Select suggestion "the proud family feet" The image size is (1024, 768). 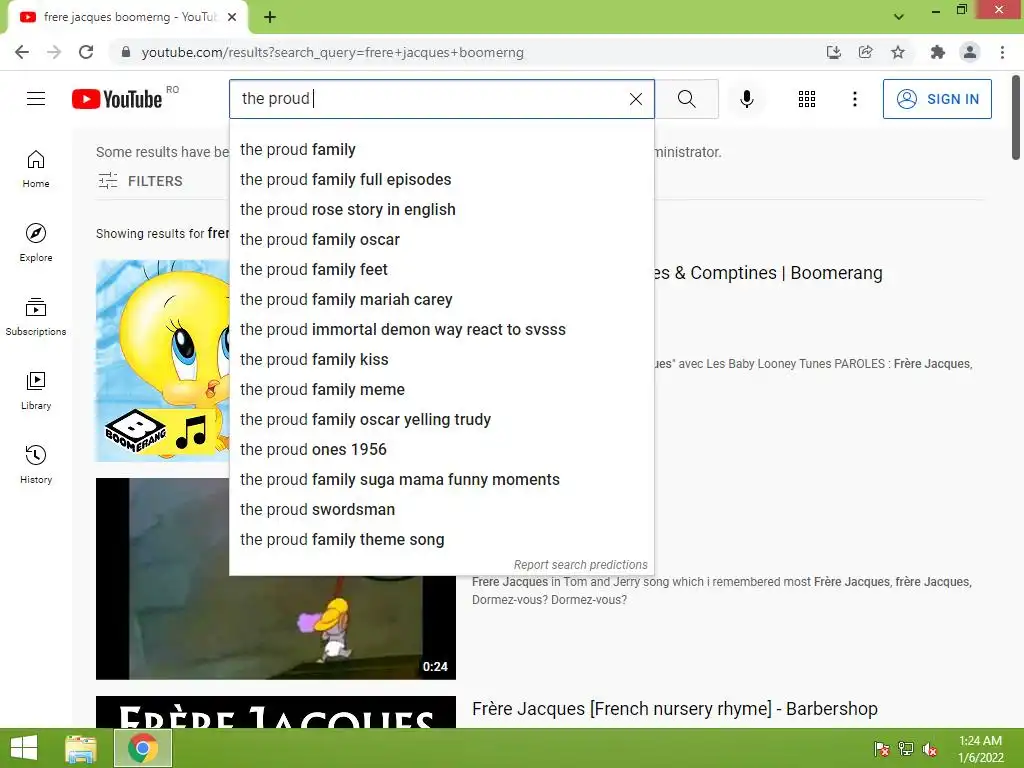tap(441, 270)
